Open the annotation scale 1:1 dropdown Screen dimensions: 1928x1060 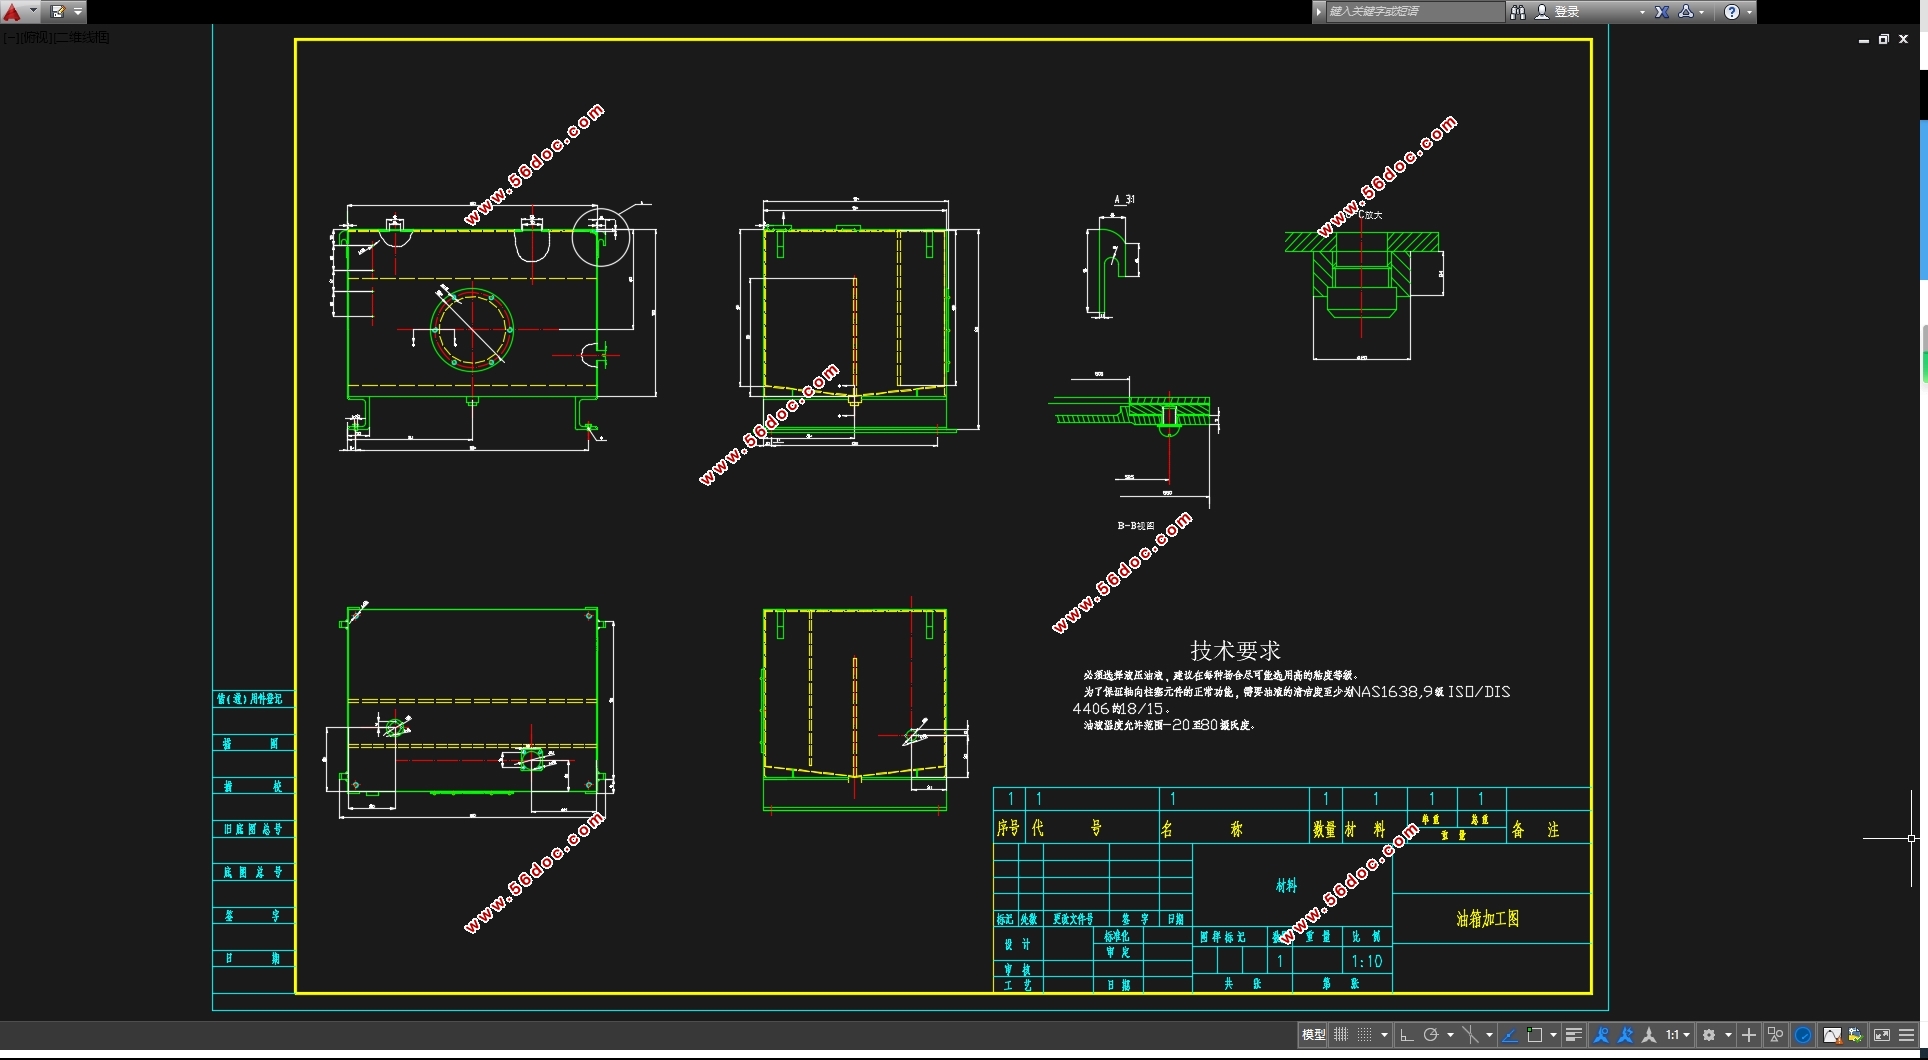(1677, 1035)
